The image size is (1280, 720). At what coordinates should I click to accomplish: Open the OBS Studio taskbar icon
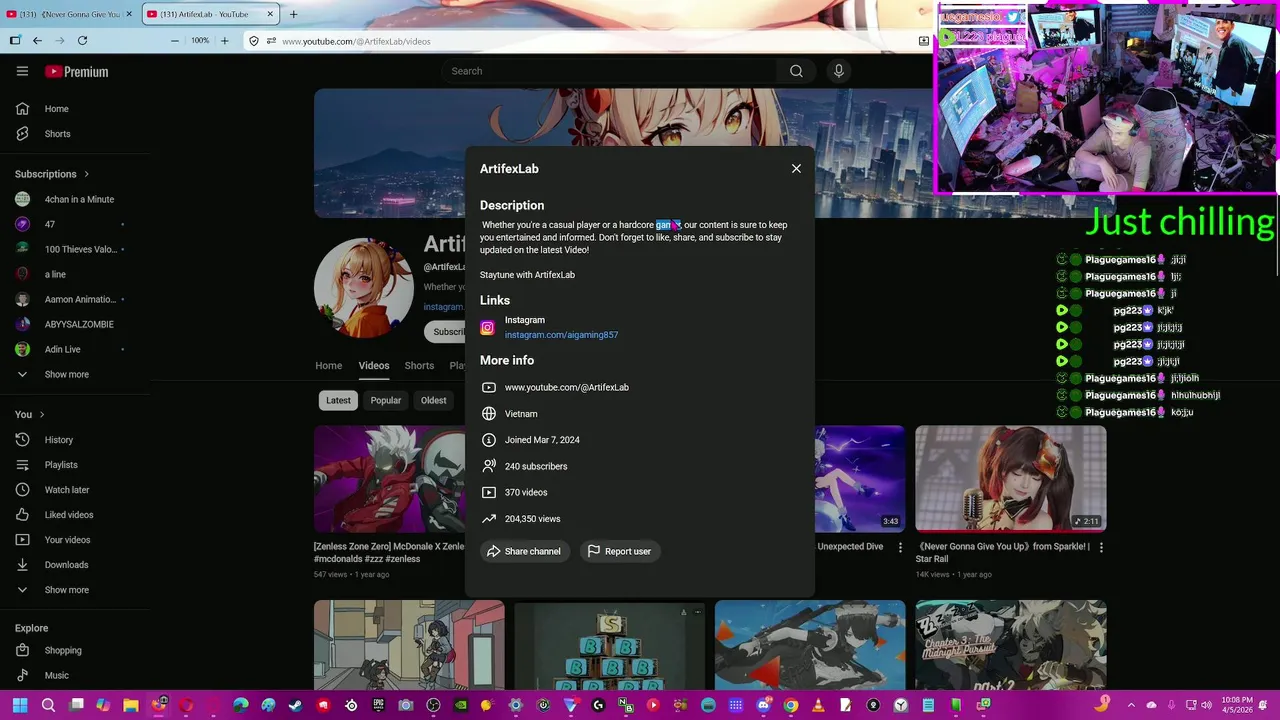tap(433, 705)
